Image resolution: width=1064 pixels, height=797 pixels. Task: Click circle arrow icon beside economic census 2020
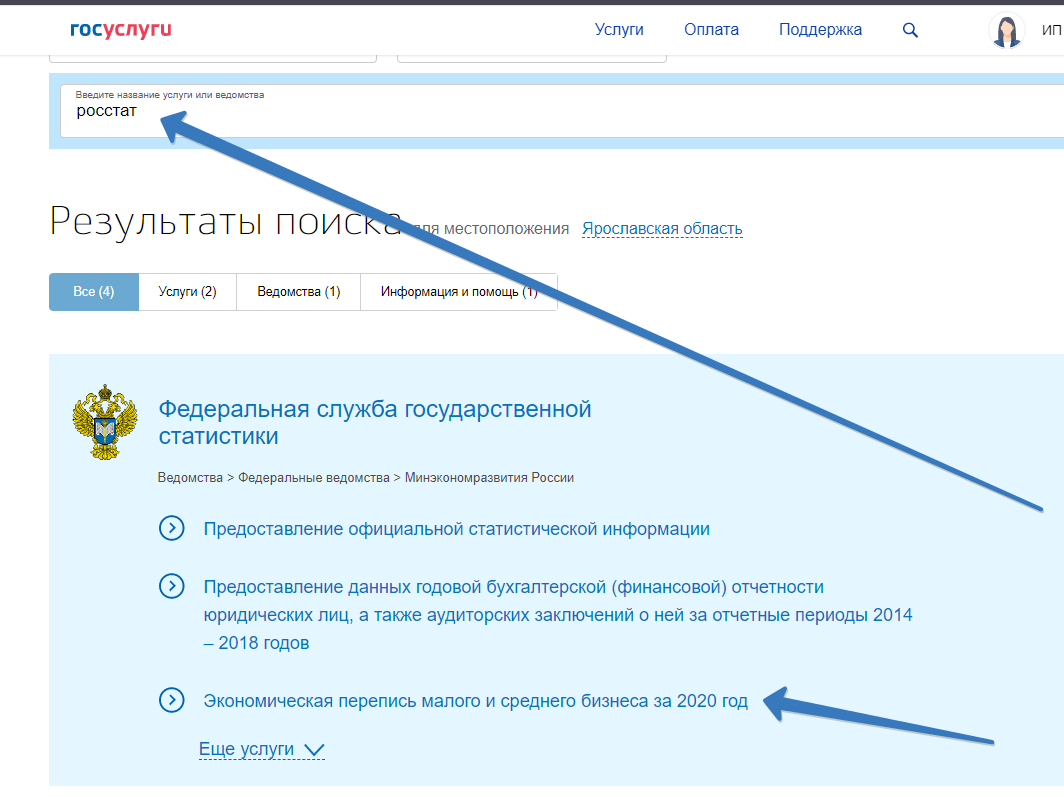point(172,700)
